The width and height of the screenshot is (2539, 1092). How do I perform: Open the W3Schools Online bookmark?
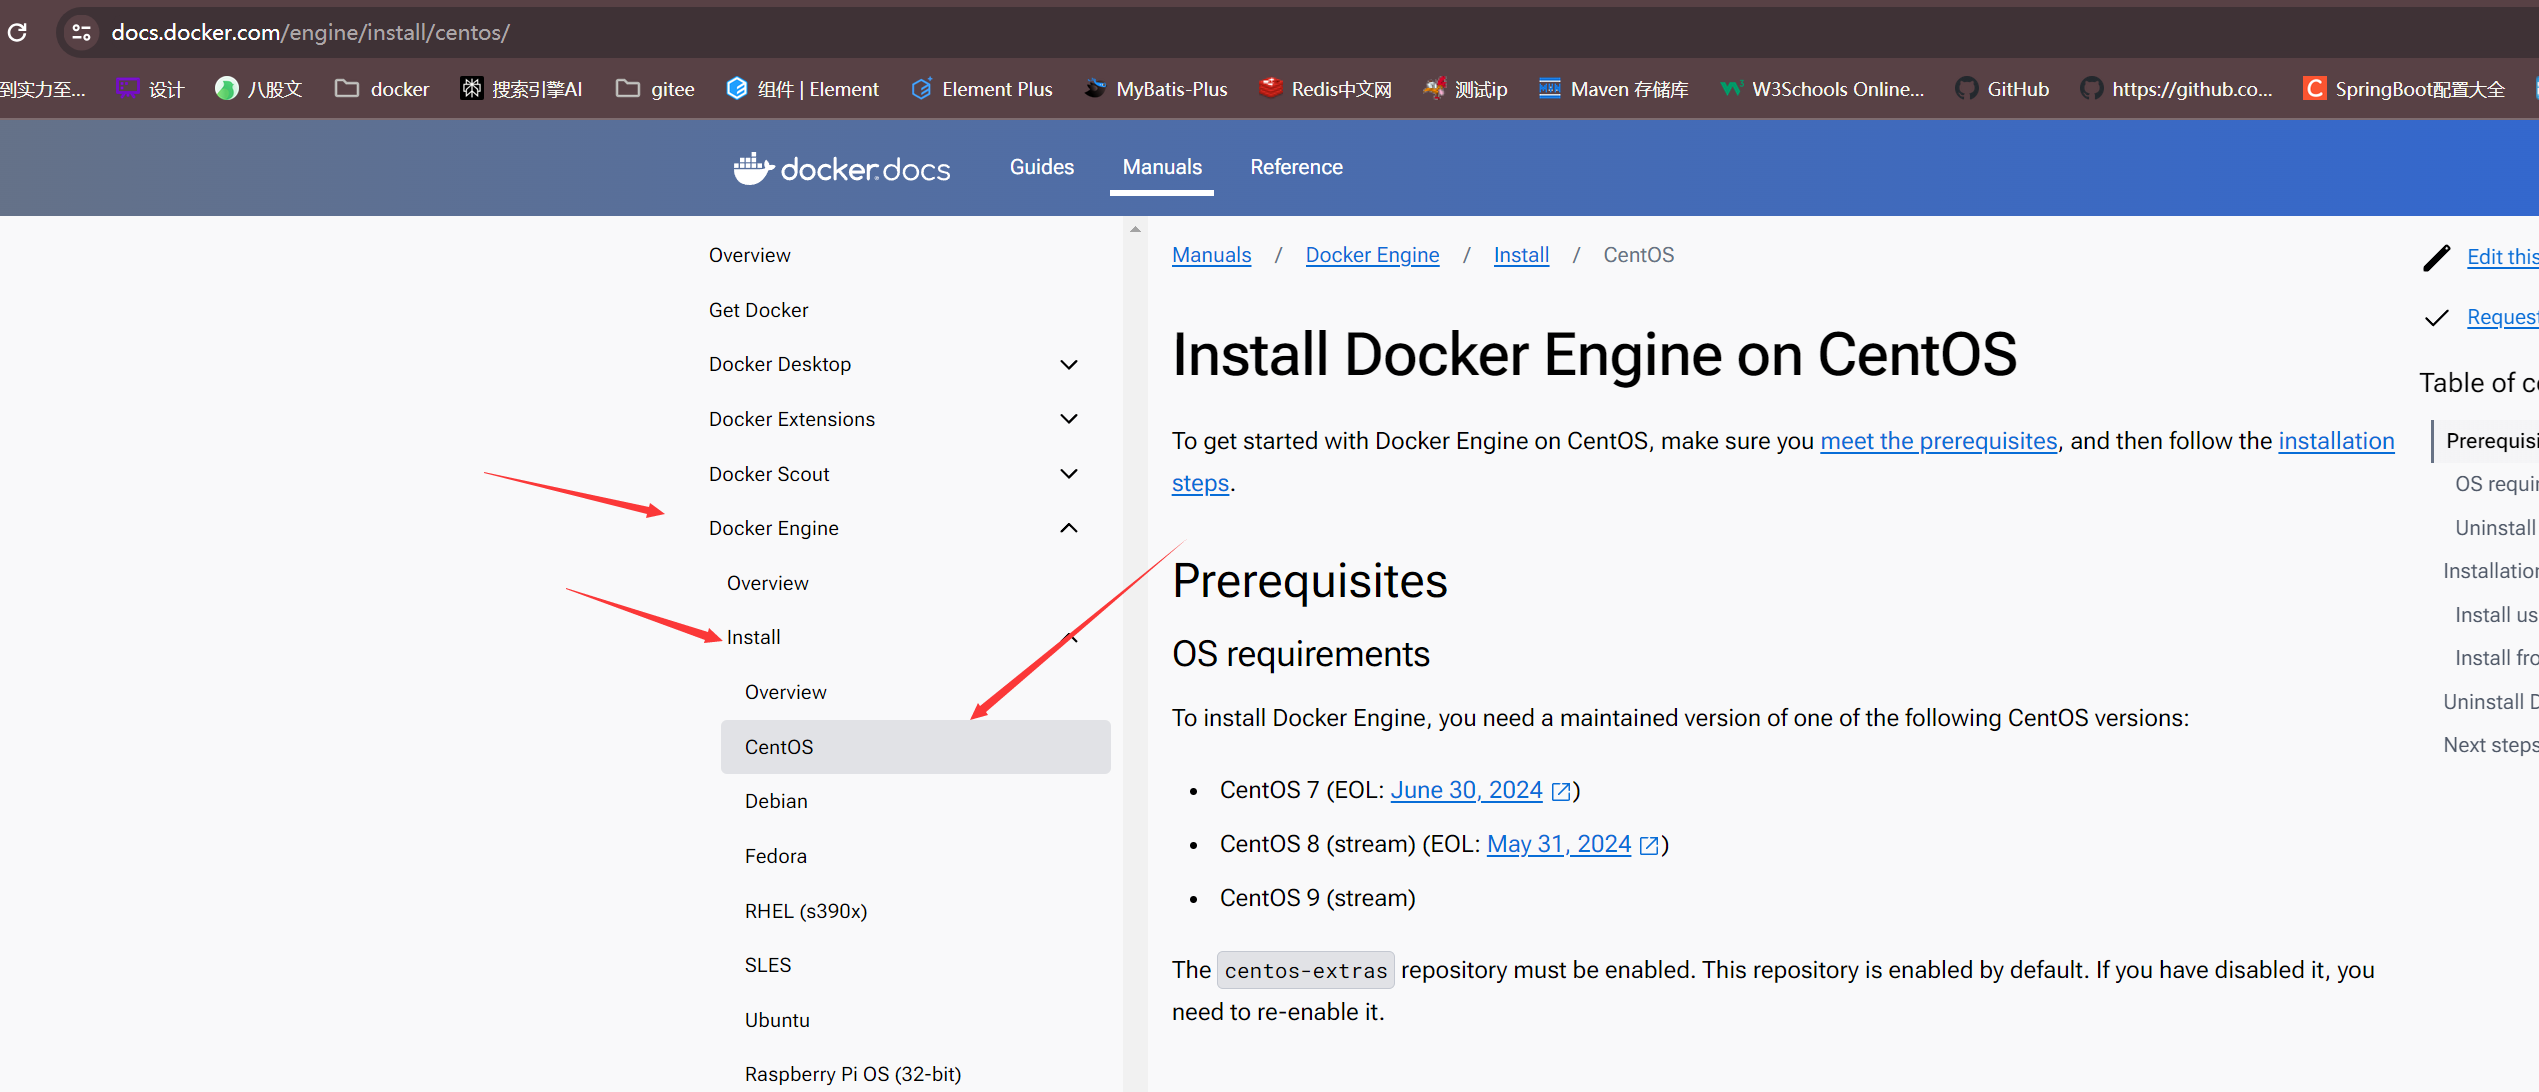point(1822,89)
